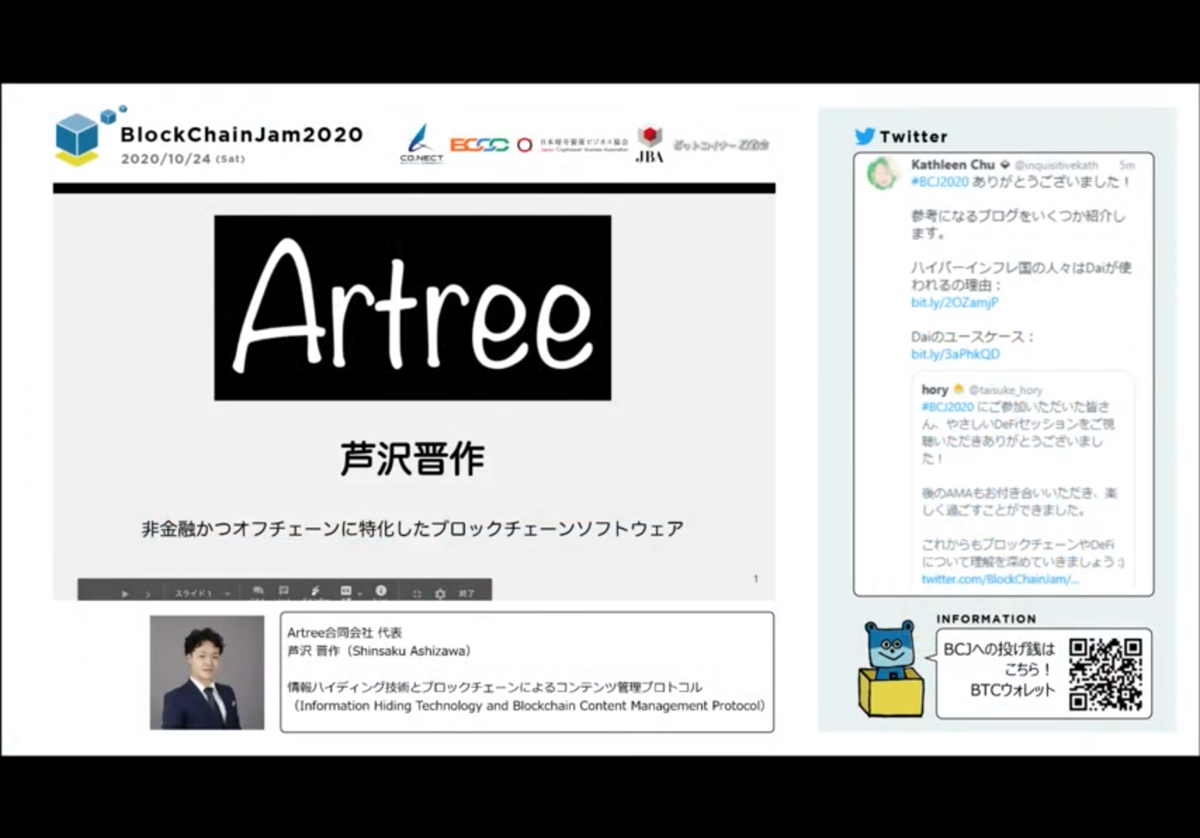Open the スライド 1 slide selector dropdown
Image resolution: width=1200 pixels, height=838 pixels.
pos(203,594)
